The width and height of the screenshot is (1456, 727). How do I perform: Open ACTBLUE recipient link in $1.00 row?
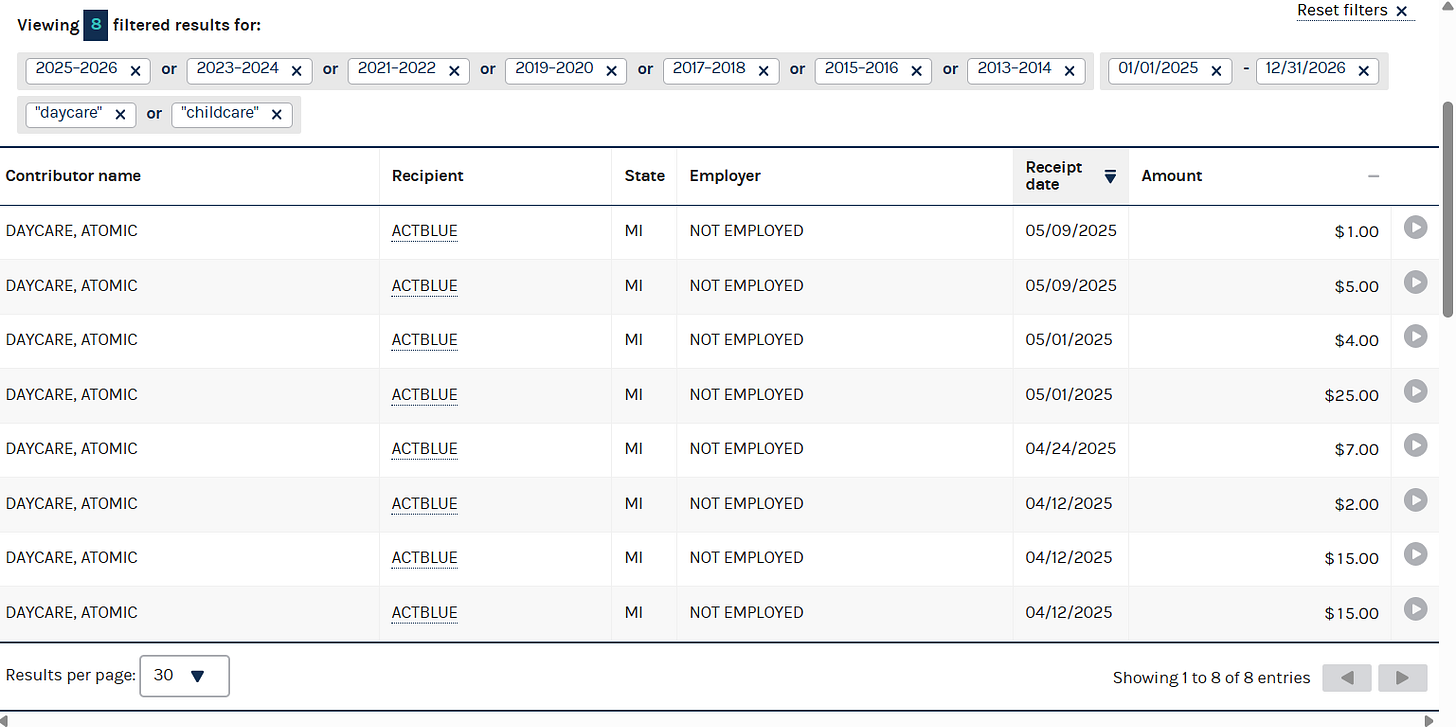point(424,231)
